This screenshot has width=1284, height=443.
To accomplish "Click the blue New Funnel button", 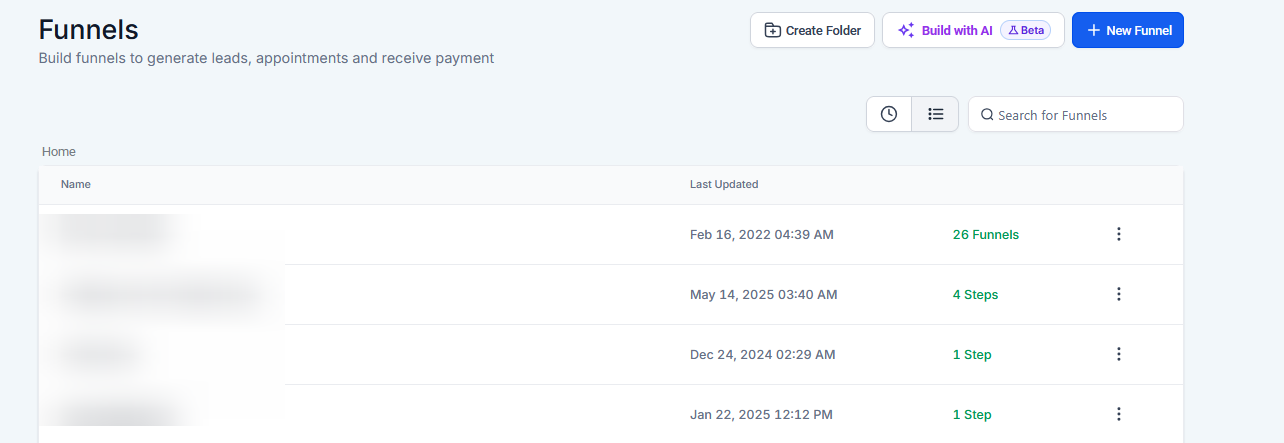I will point(1127,30).
